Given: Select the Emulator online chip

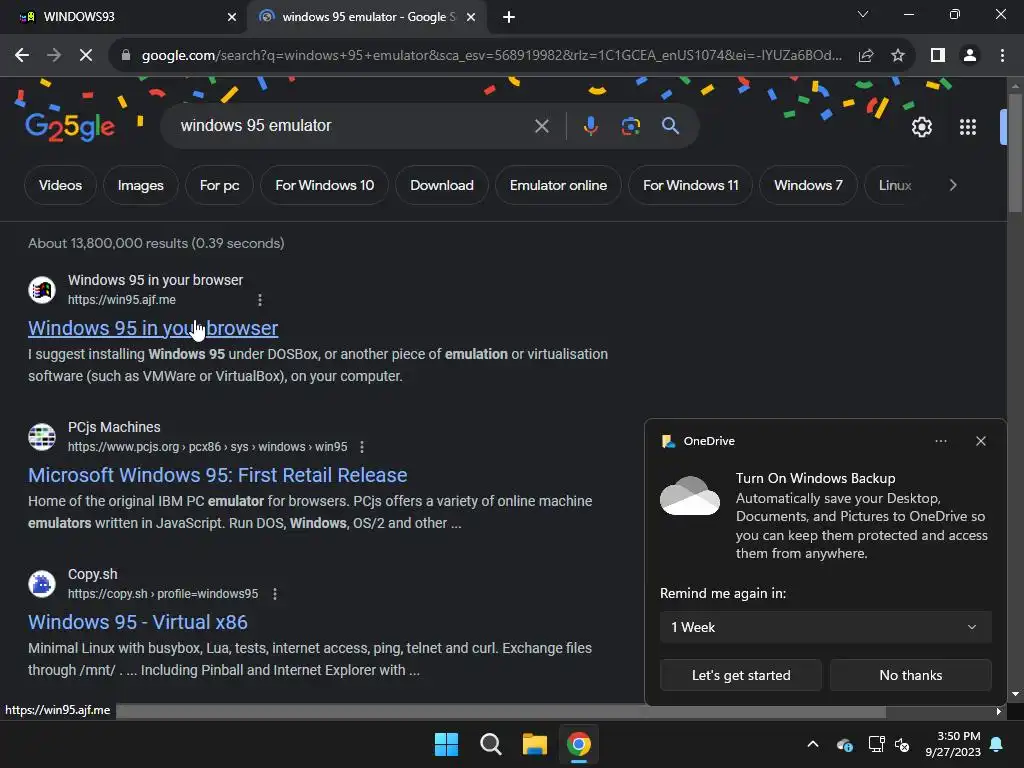Looking at the screenshot, I should pyautogui.click(x=558, y=185).
